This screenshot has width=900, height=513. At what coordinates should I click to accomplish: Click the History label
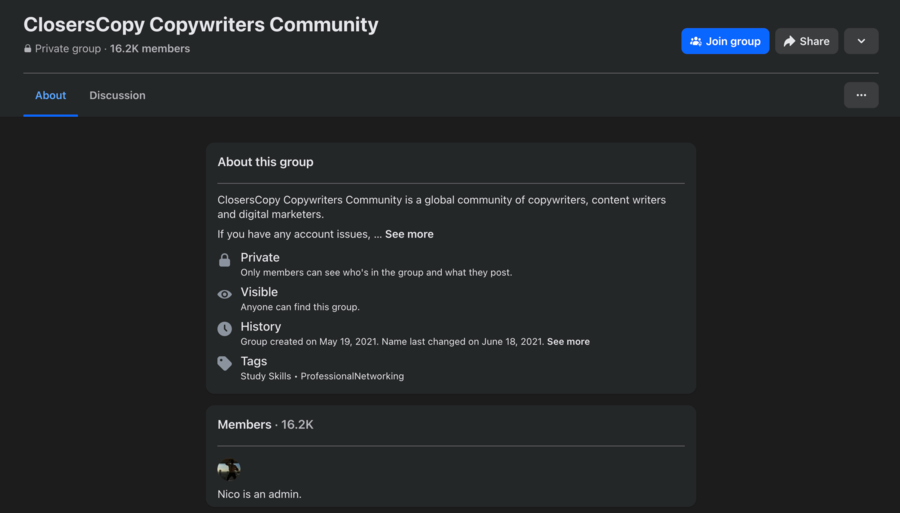tap(261, 327)
